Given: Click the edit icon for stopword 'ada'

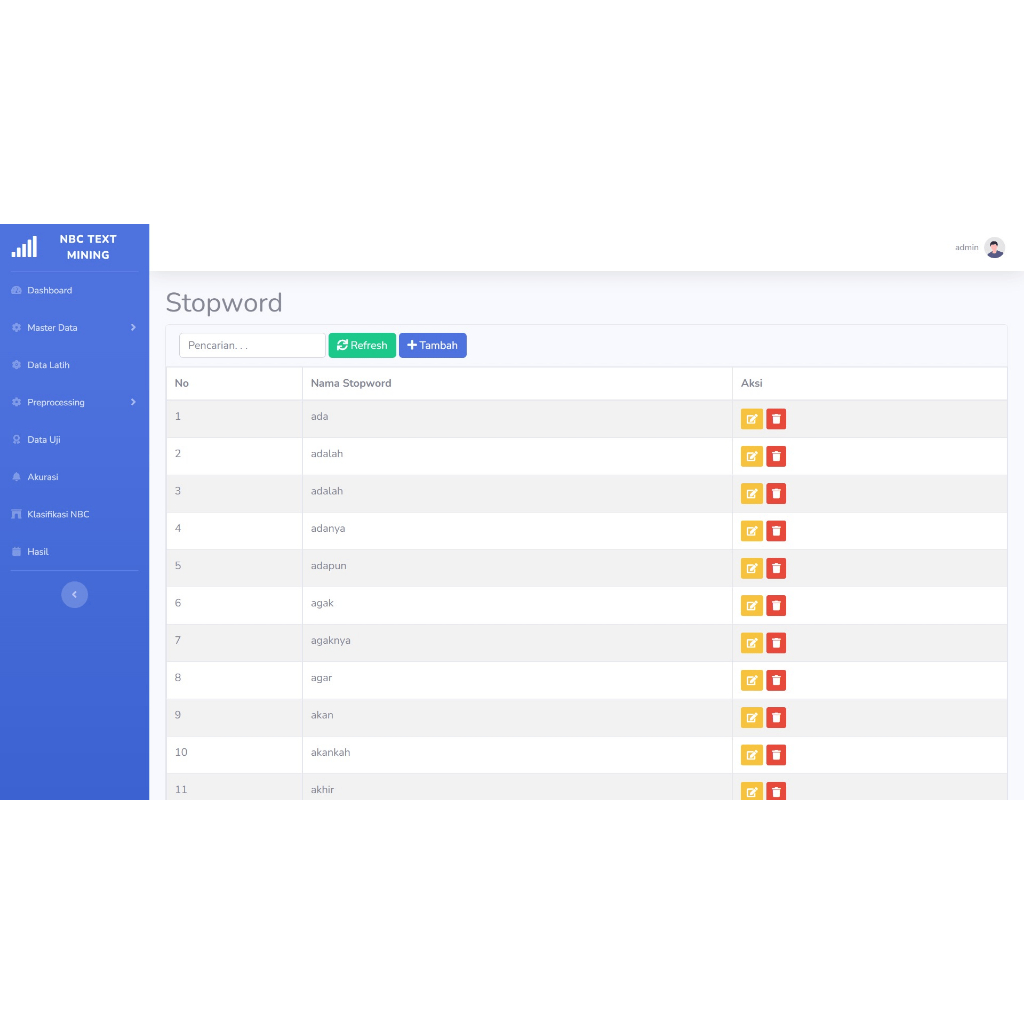Looking at the screenshot, I should click(x=751, y=419).
